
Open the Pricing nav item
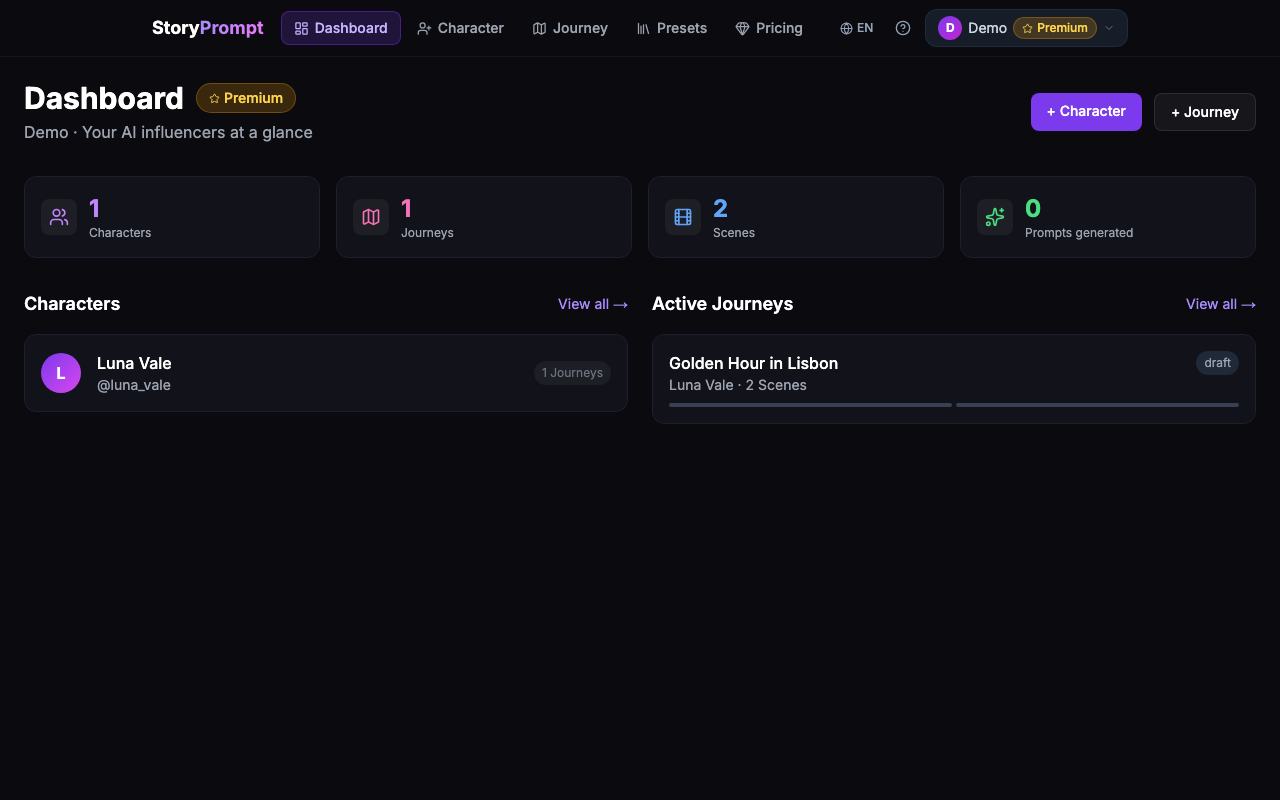[x=769, y=28]
